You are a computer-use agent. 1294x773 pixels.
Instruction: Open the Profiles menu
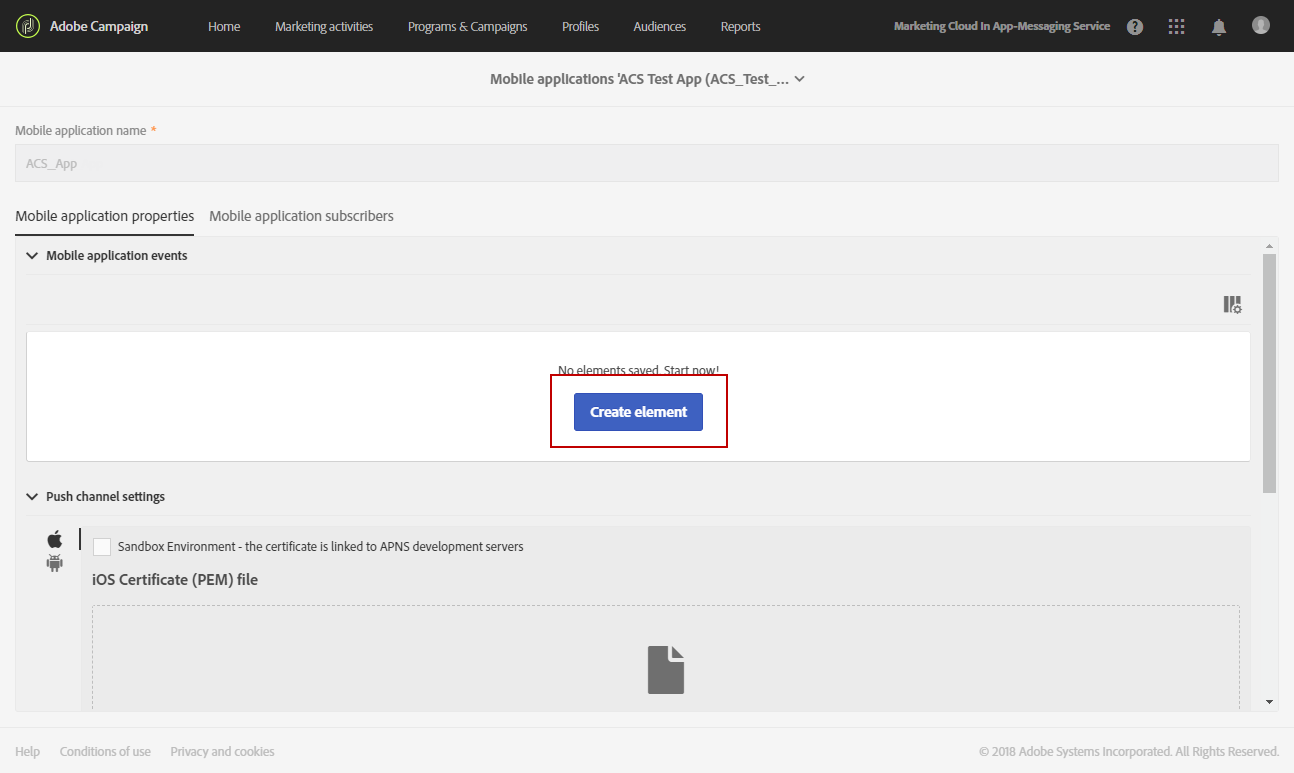pyautogui.click(x=581, y=27)
